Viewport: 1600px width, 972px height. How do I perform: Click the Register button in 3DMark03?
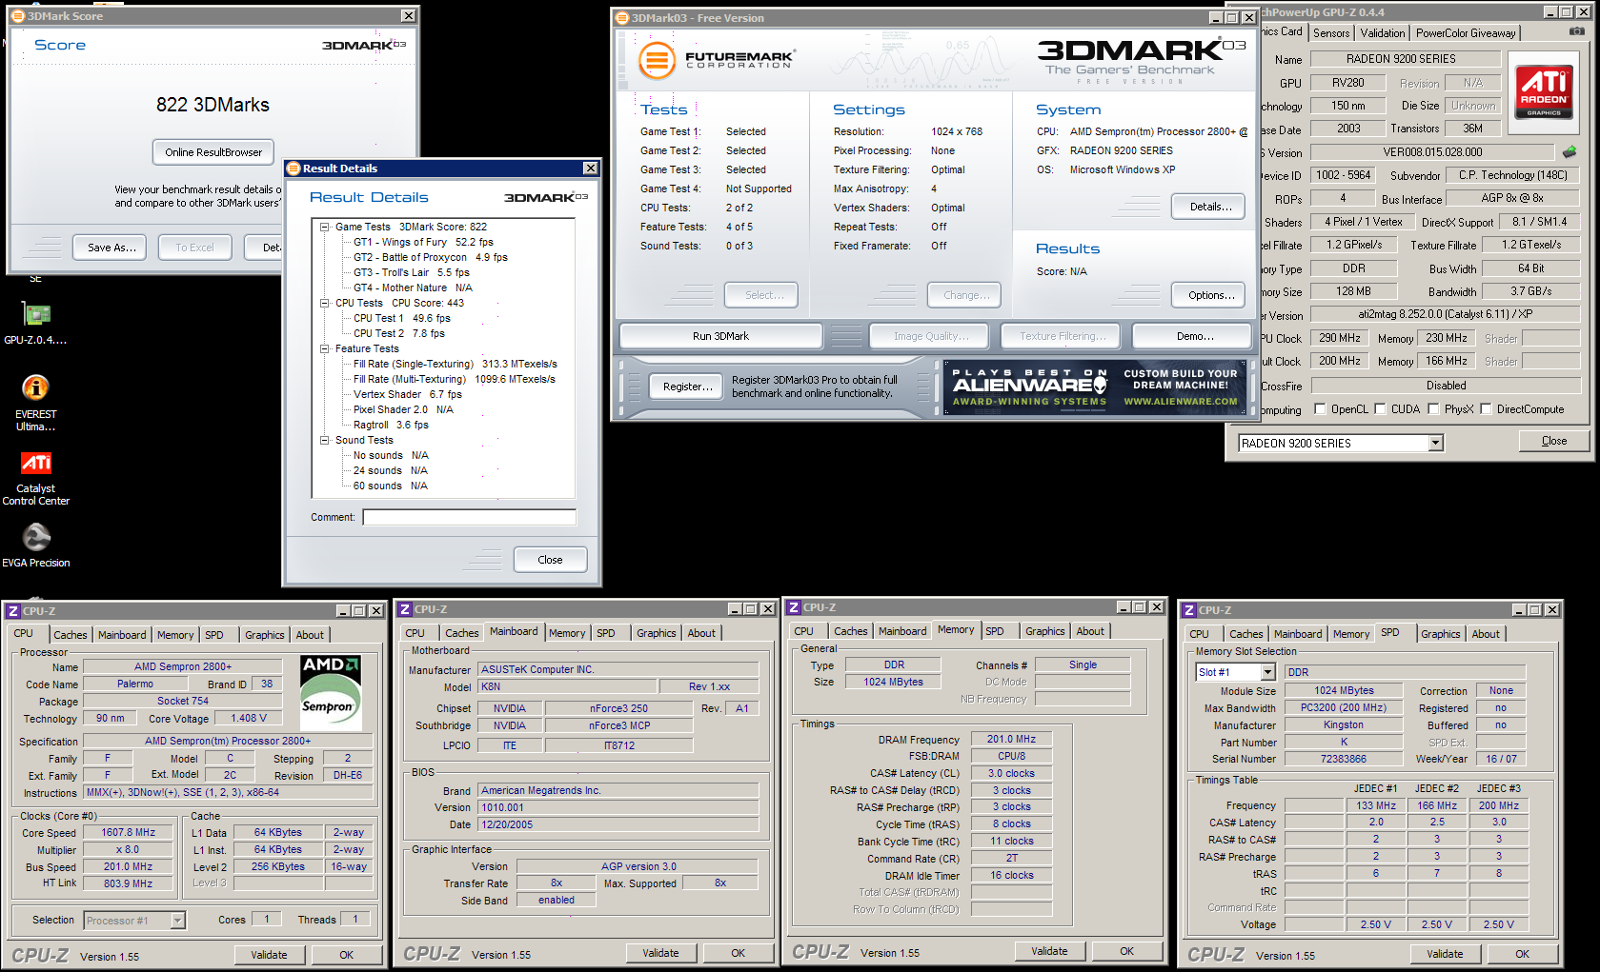coord(687,387)
